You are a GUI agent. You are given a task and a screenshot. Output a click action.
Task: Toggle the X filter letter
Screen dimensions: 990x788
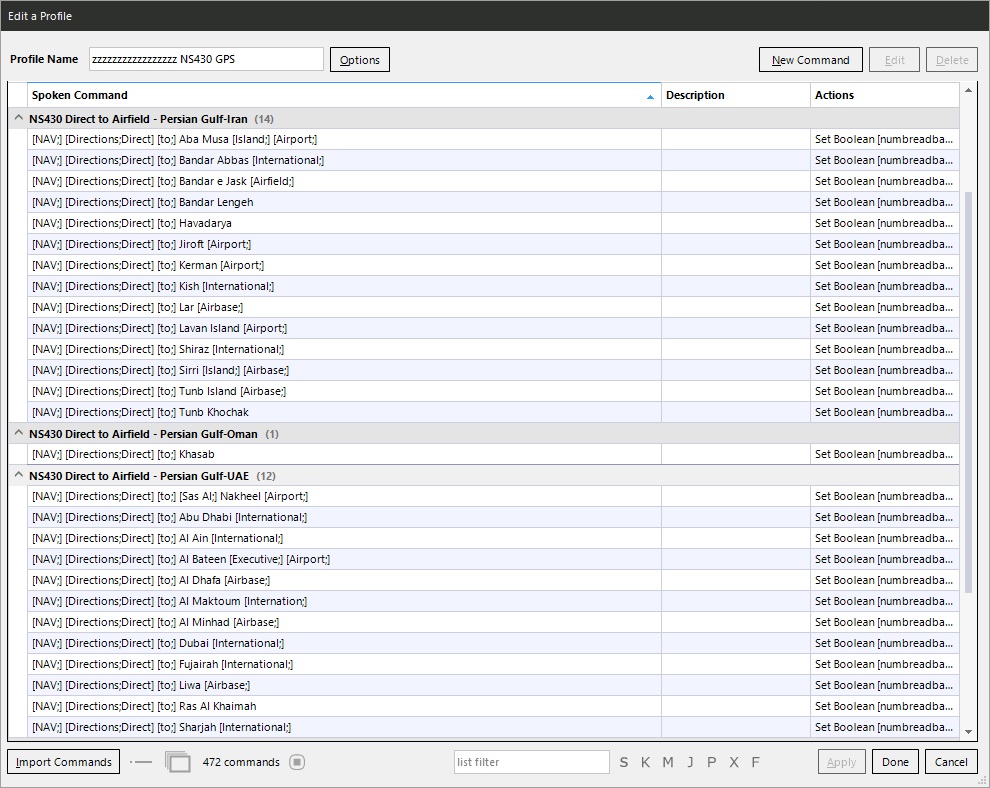tap(734, 762)
